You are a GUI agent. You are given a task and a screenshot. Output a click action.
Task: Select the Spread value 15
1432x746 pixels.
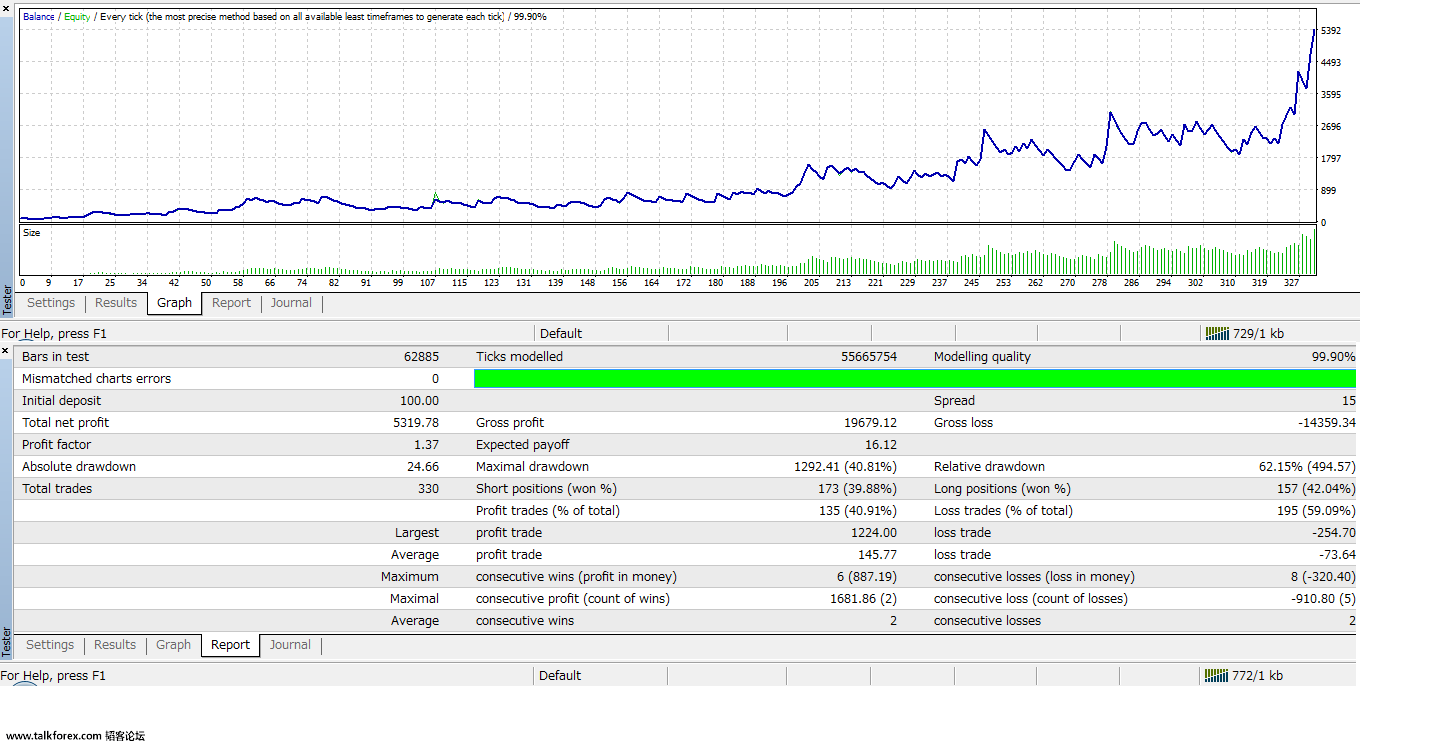(1349, 401)
